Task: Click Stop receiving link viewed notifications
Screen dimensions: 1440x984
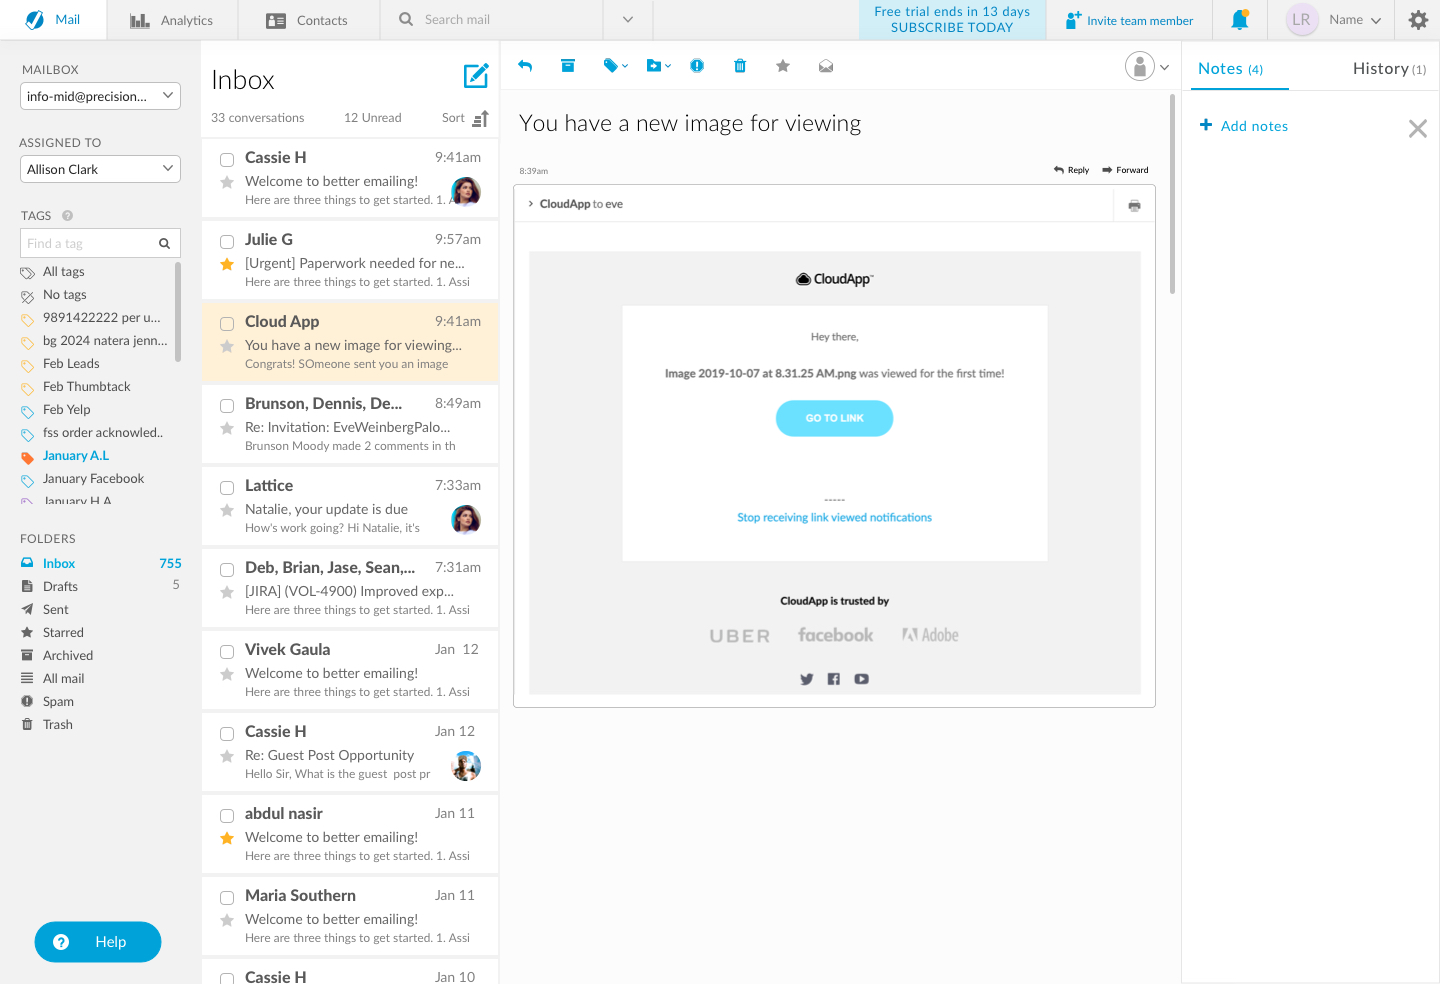Action: click(834, 517)
